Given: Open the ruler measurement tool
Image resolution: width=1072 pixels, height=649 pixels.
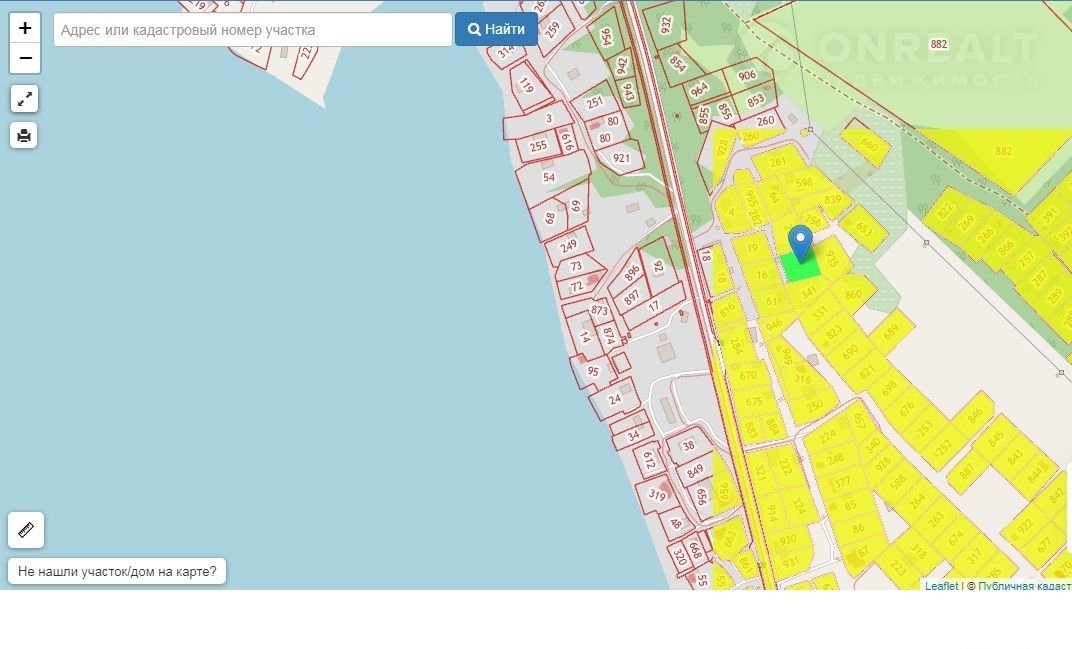Looking at the screenshot, I should [x=26, y=530].
